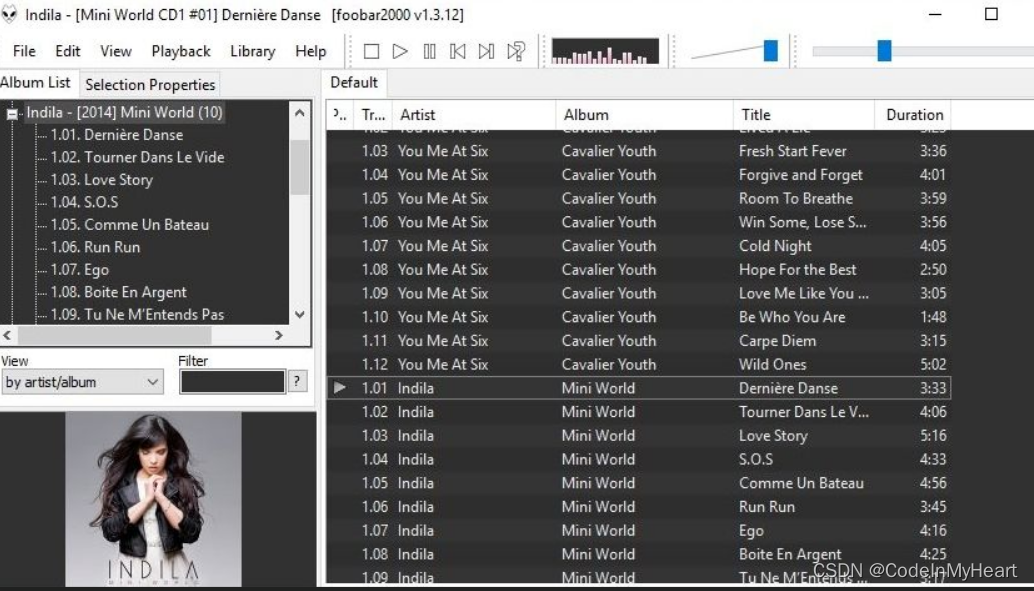This screenshot has height=591, width=1034.
Task: Open the Help menu
Action: [311, 51]
